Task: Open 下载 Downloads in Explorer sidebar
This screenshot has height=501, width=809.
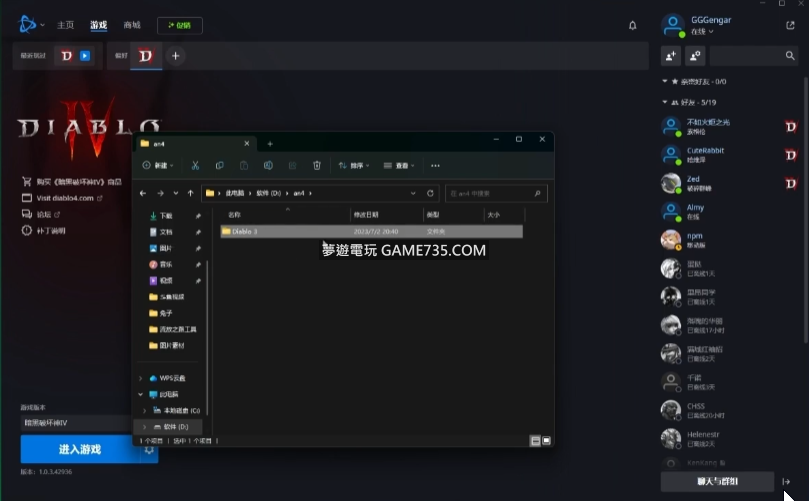Action: coord(167,216)
